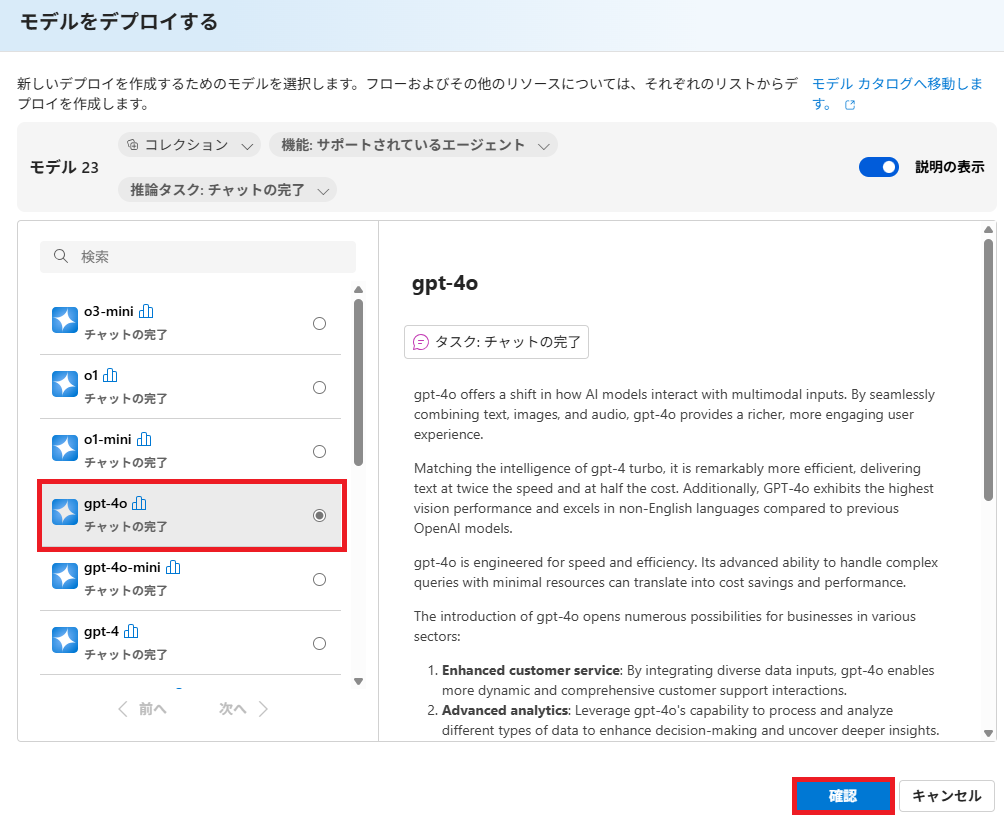Go to previous page with 前へ
The height and width of the screenshot is (820, 1004).
pyautogui.click(x=143, y=709)
